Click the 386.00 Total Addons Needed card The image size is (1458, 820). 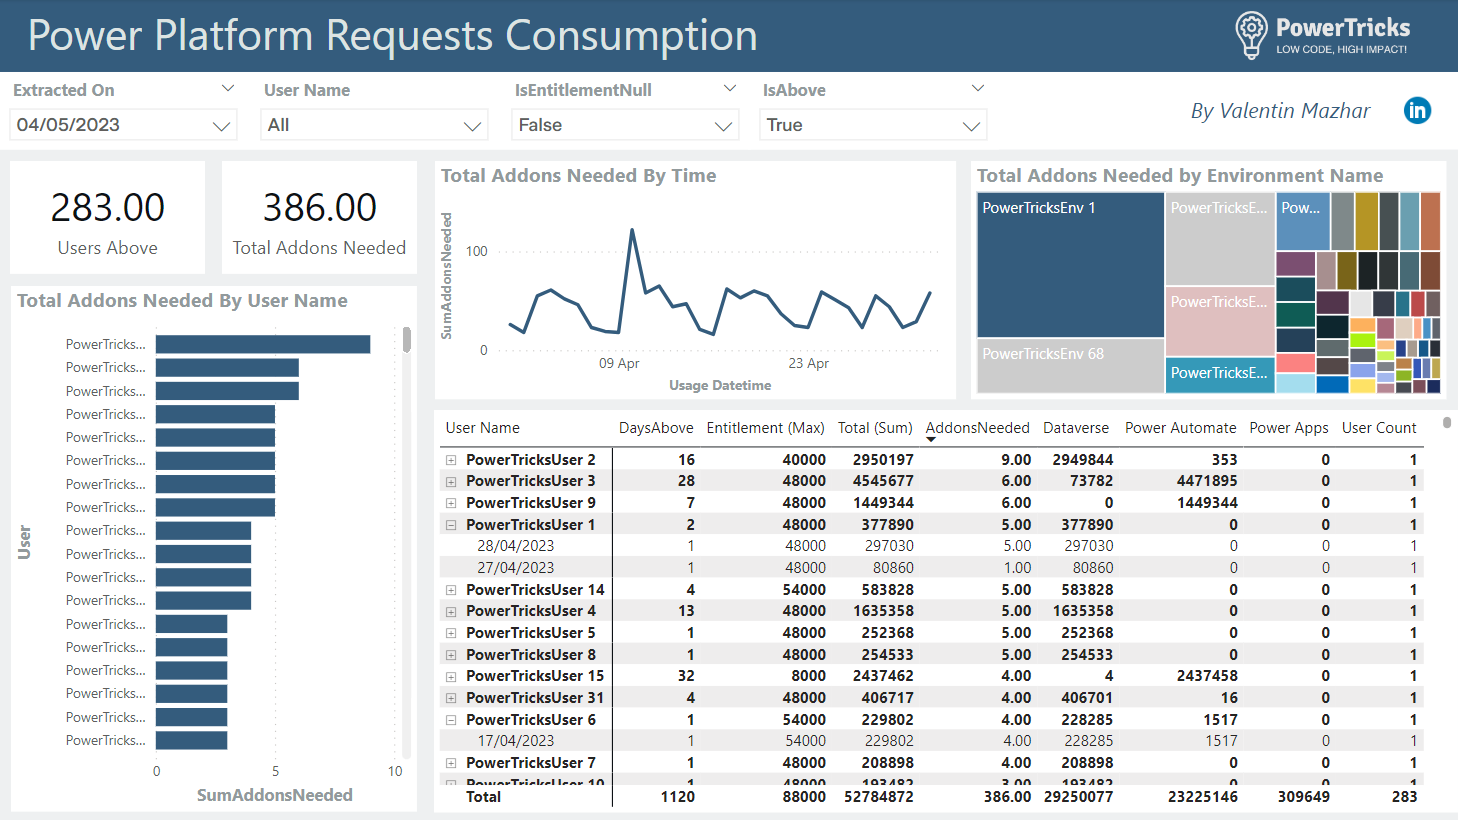pos(319,218)
